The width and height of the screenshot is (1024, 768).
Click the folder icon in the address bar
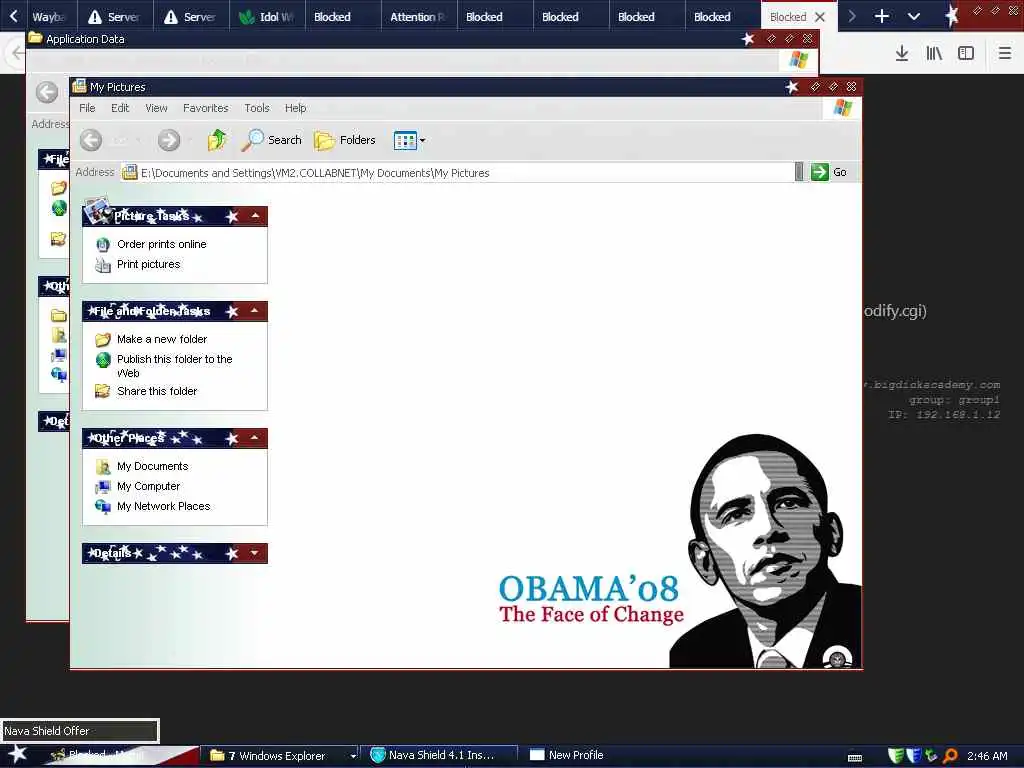pos(129,172)
